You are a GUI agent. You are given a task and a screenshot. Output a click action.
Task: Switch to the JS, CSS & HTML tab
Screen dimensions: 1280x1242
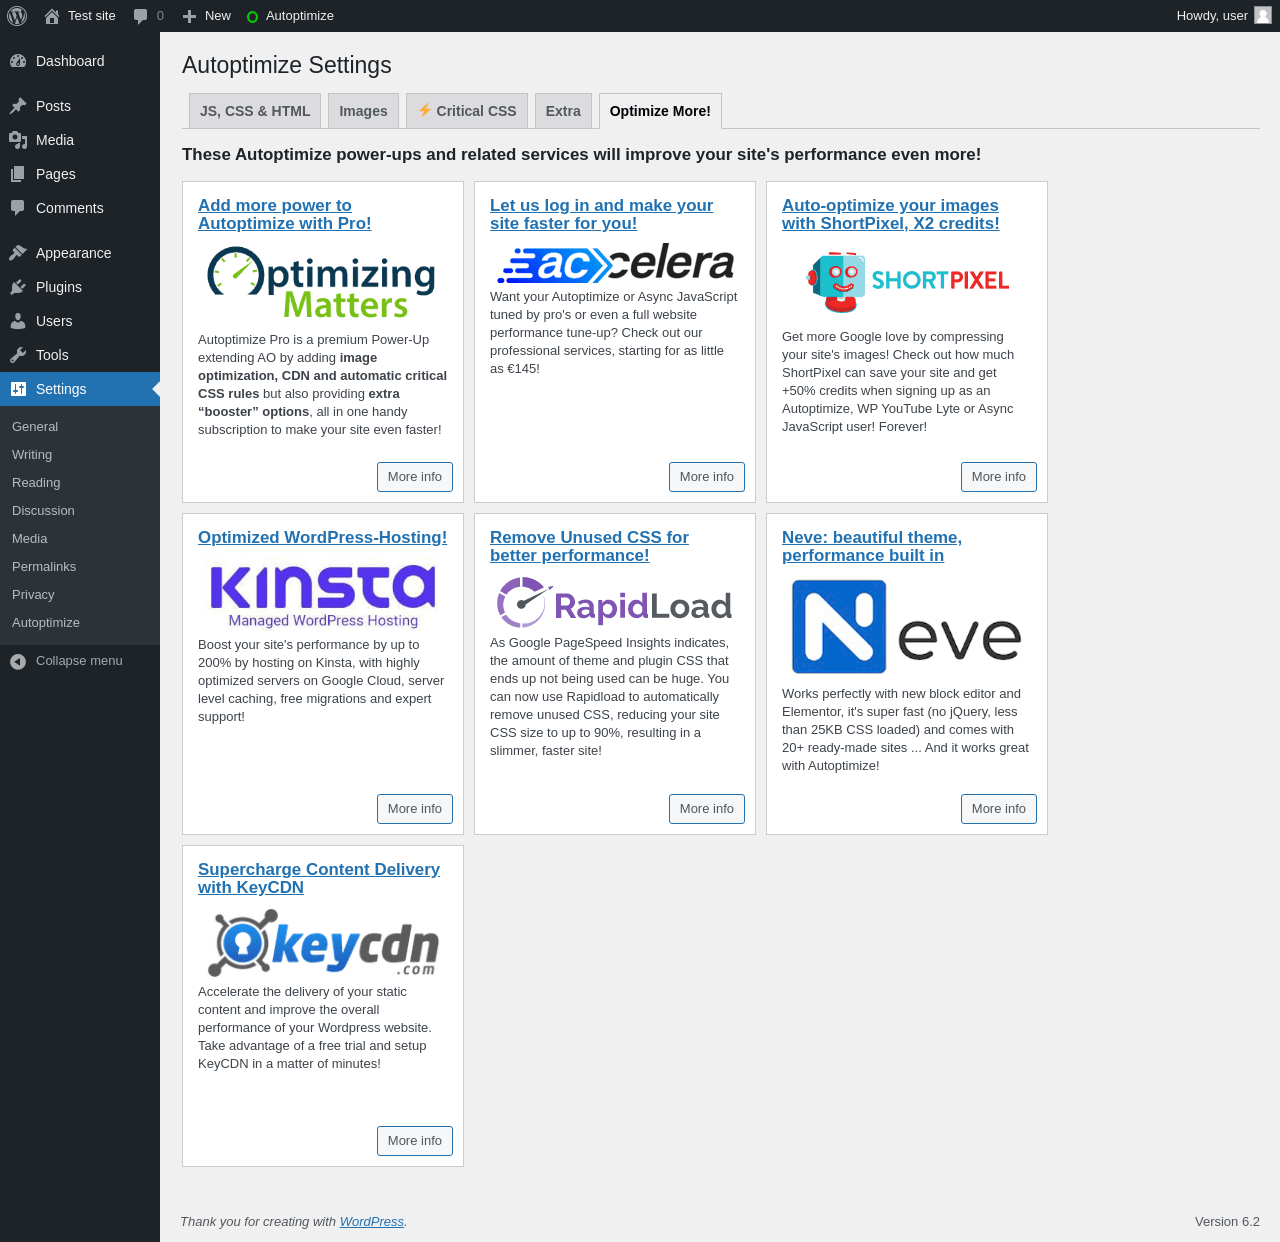[255, 111]
